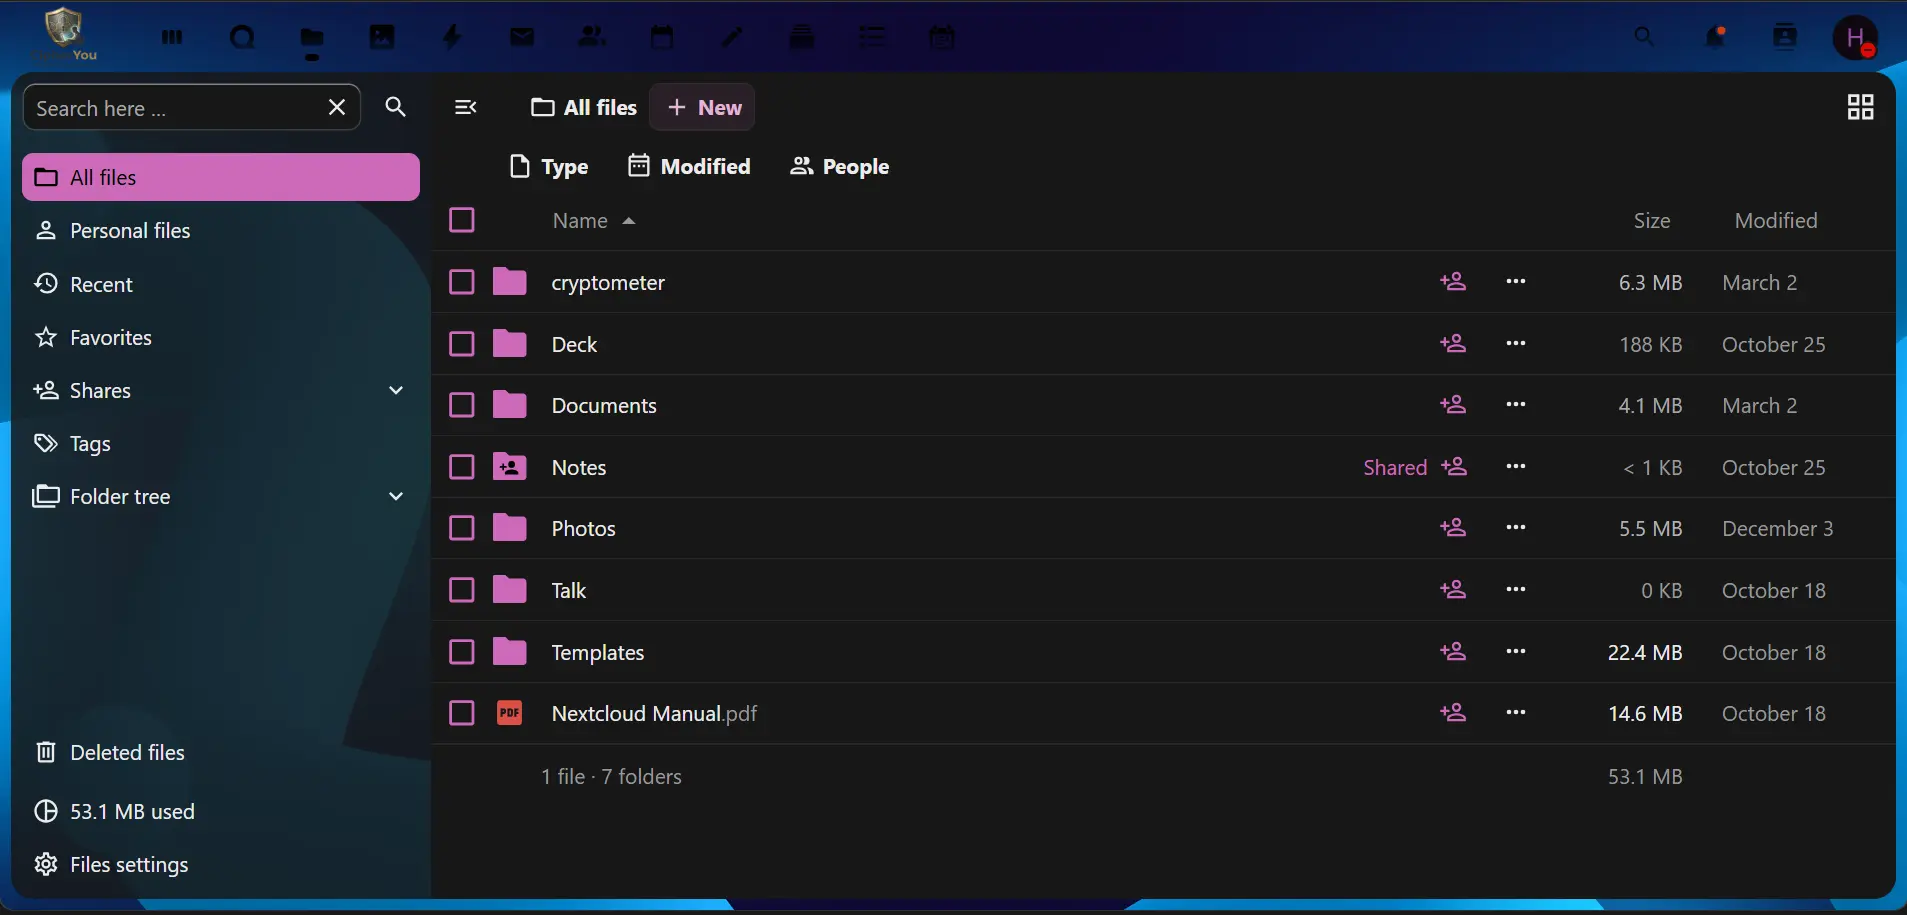Open the Dashboard app from top bar
The image size is (1907, 915).
tap(172, 38)
